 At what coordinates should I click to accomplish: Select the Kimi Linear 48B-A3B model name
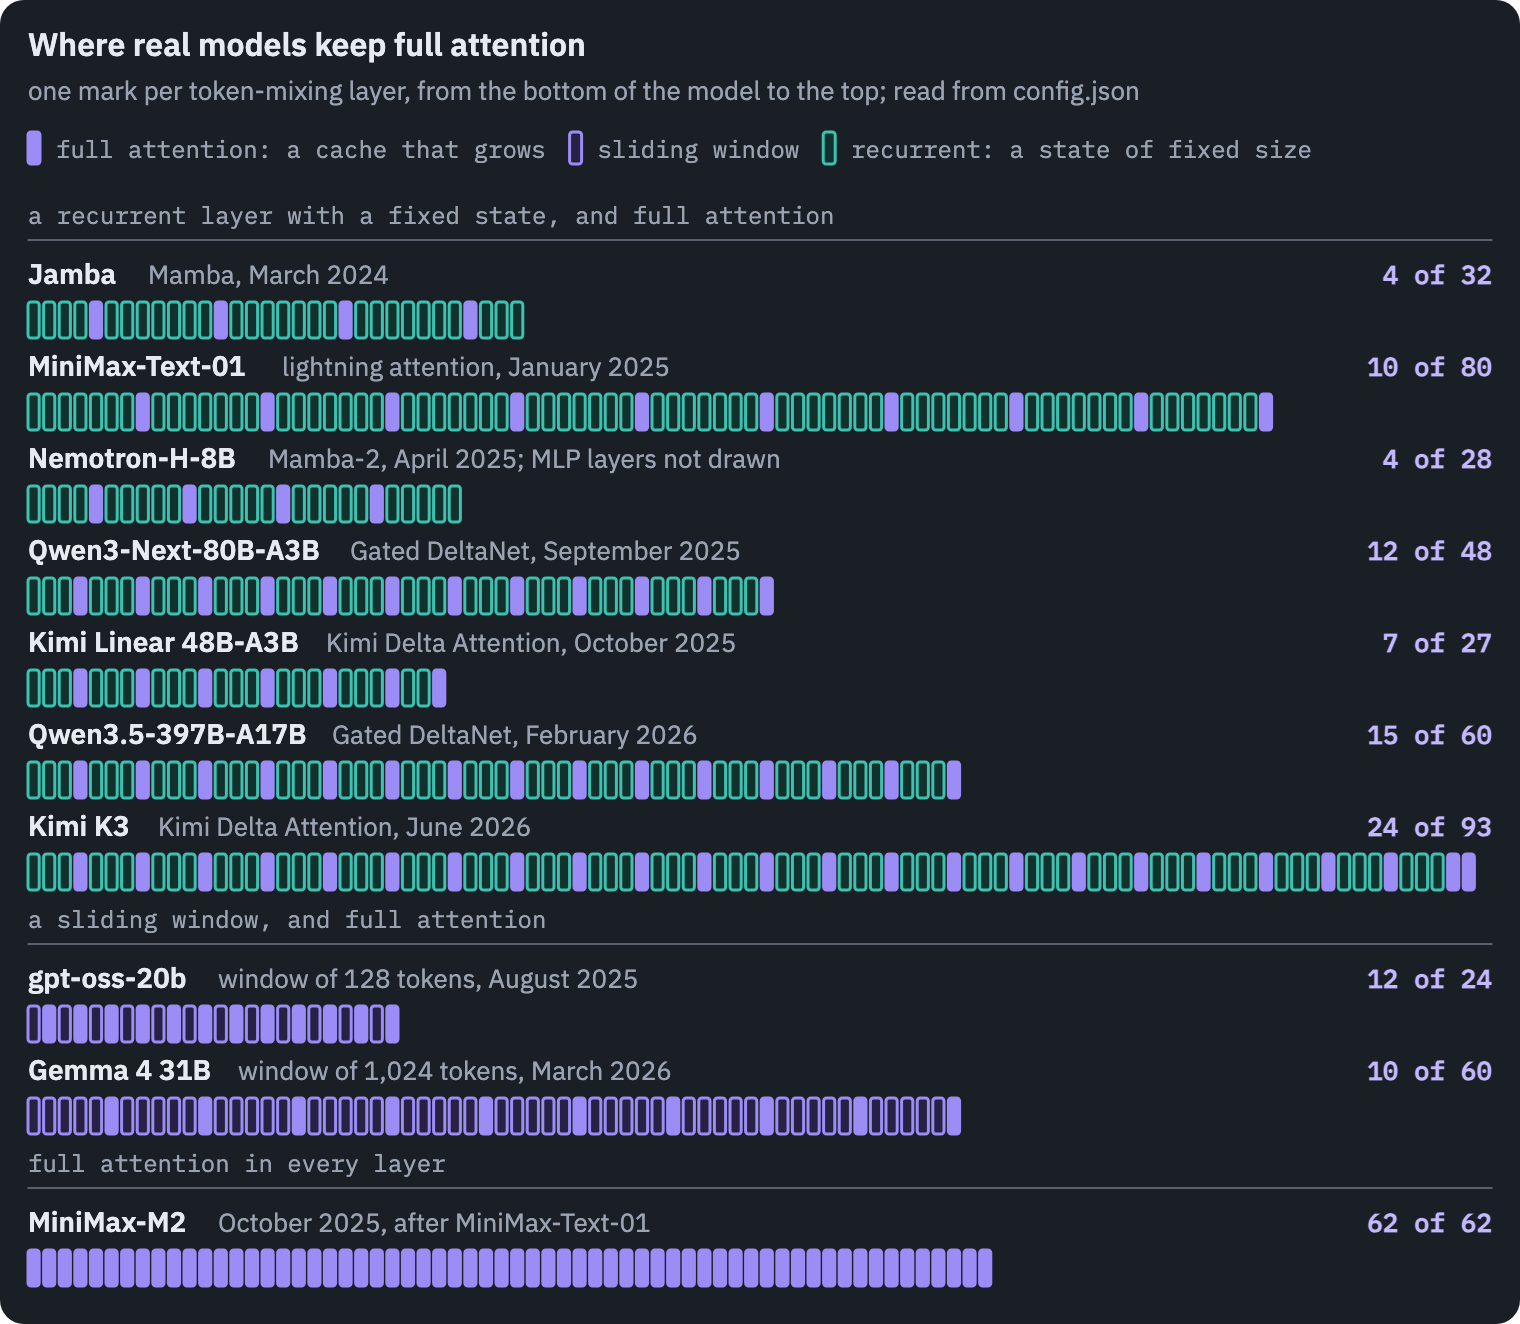163,643
